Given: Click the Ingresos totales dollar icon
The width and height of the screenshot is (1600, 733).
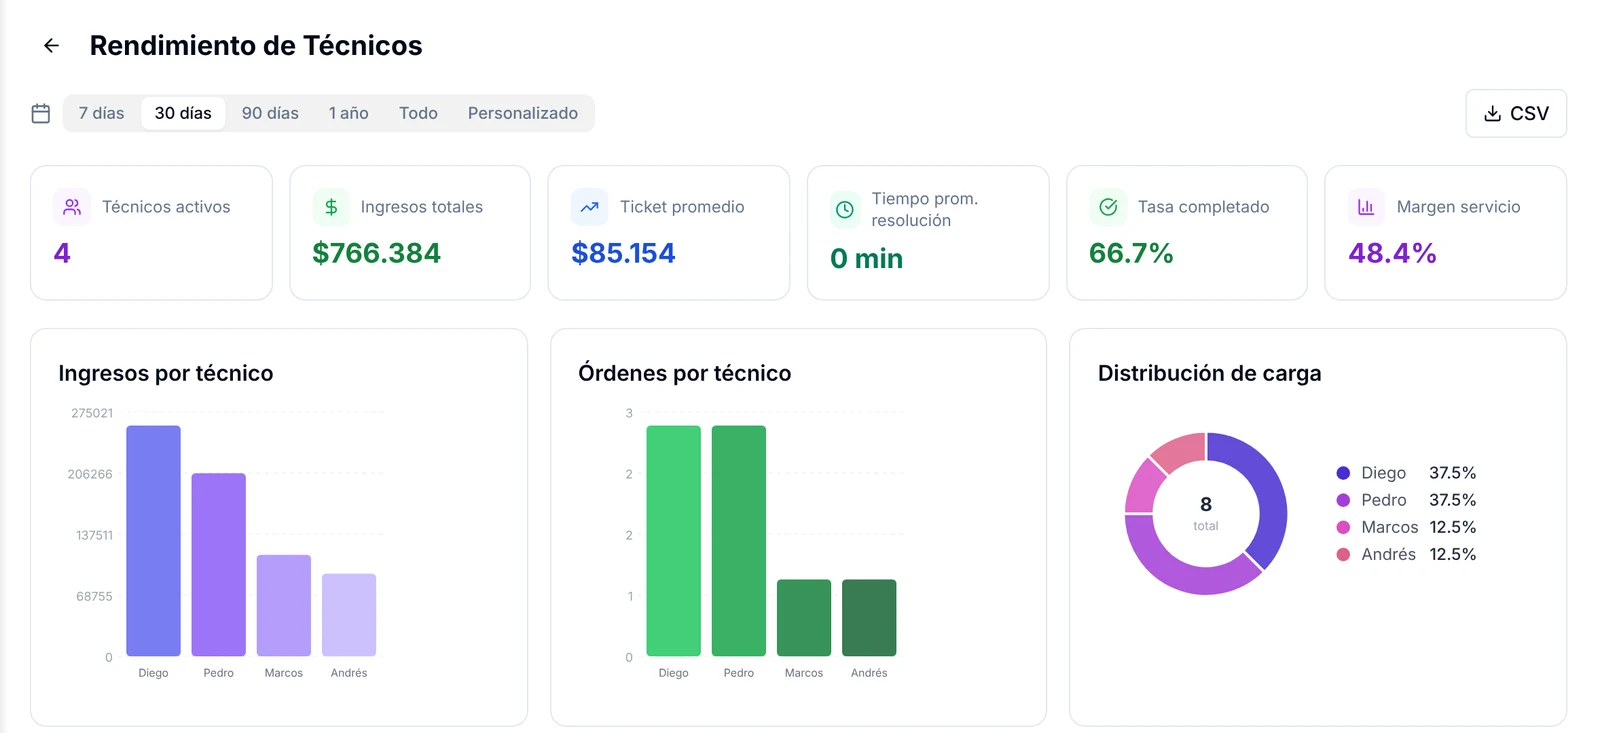Looking at the screenshot, I should coord(331,207).
